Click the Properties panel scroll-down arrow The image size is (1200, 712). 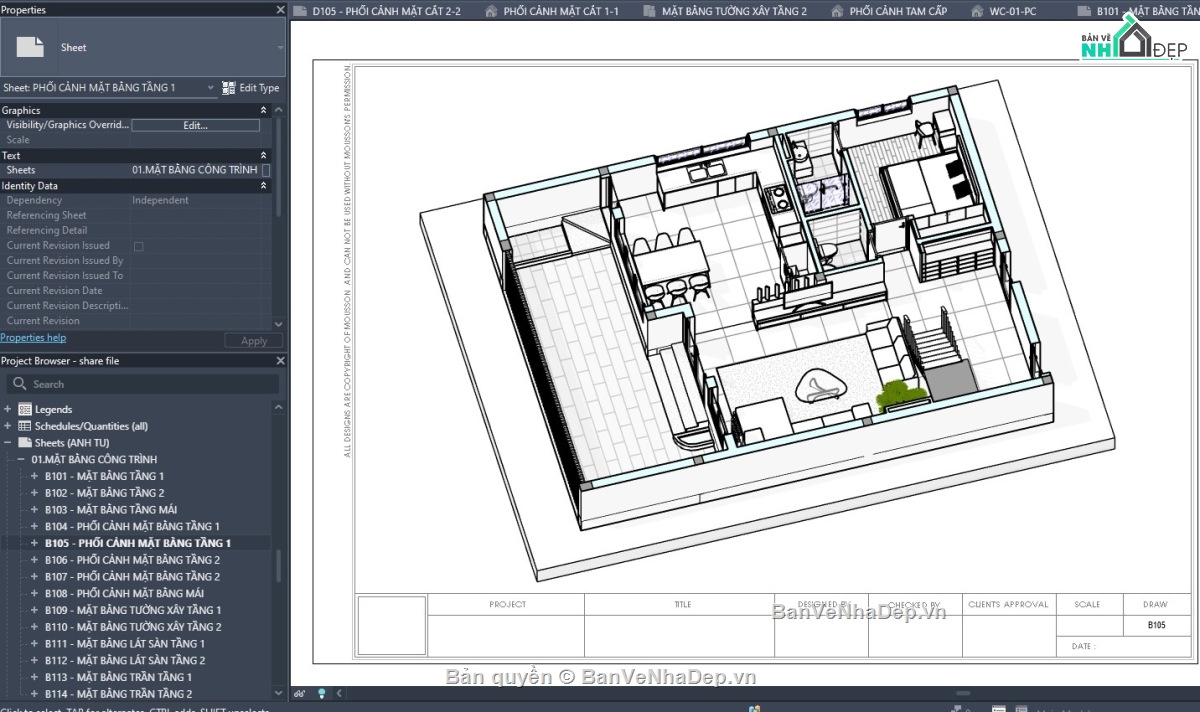(x=278, y=324)
